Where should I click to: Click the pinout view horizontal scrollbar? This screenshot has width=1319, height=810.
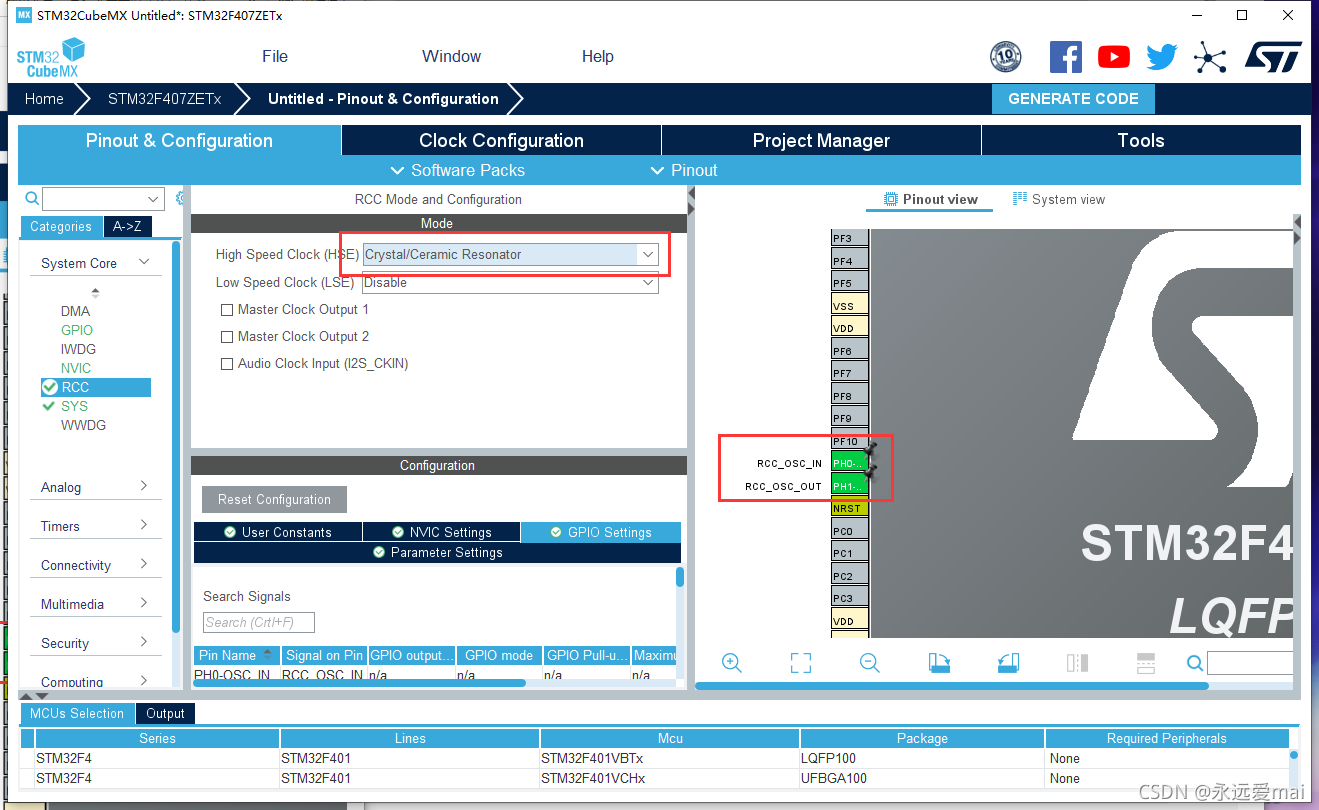[951, 686]
